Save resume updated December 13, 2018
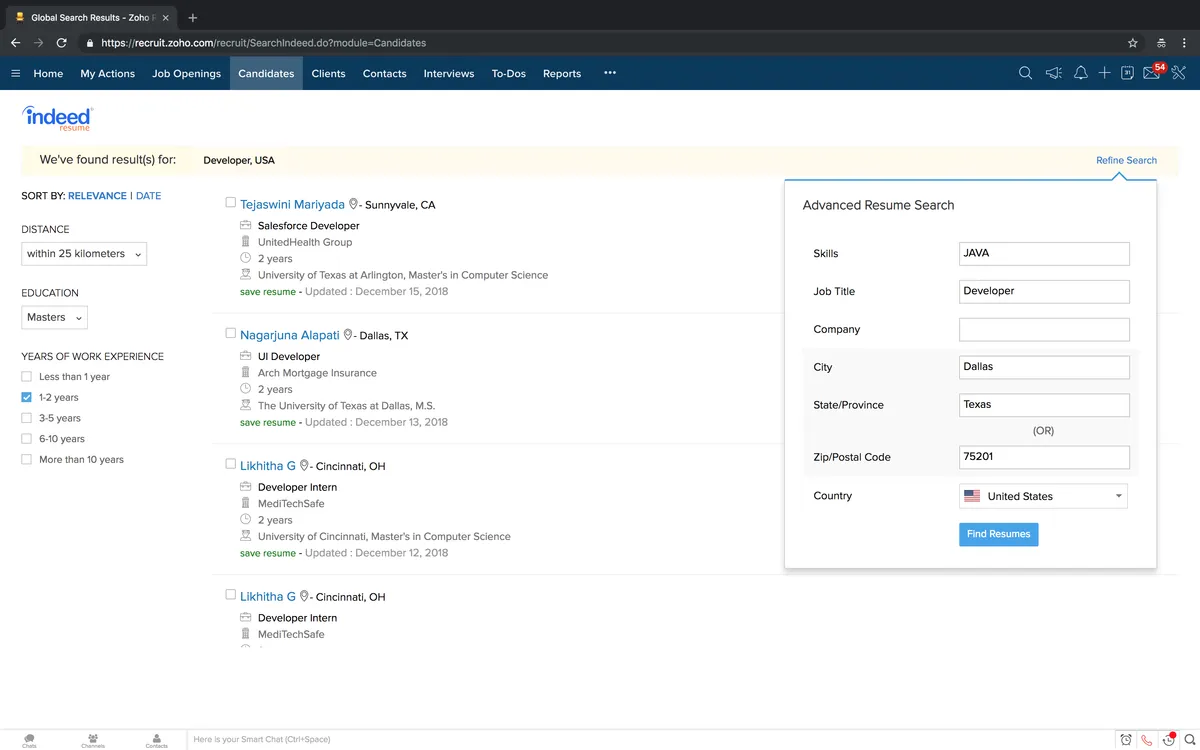 point(268,423)
